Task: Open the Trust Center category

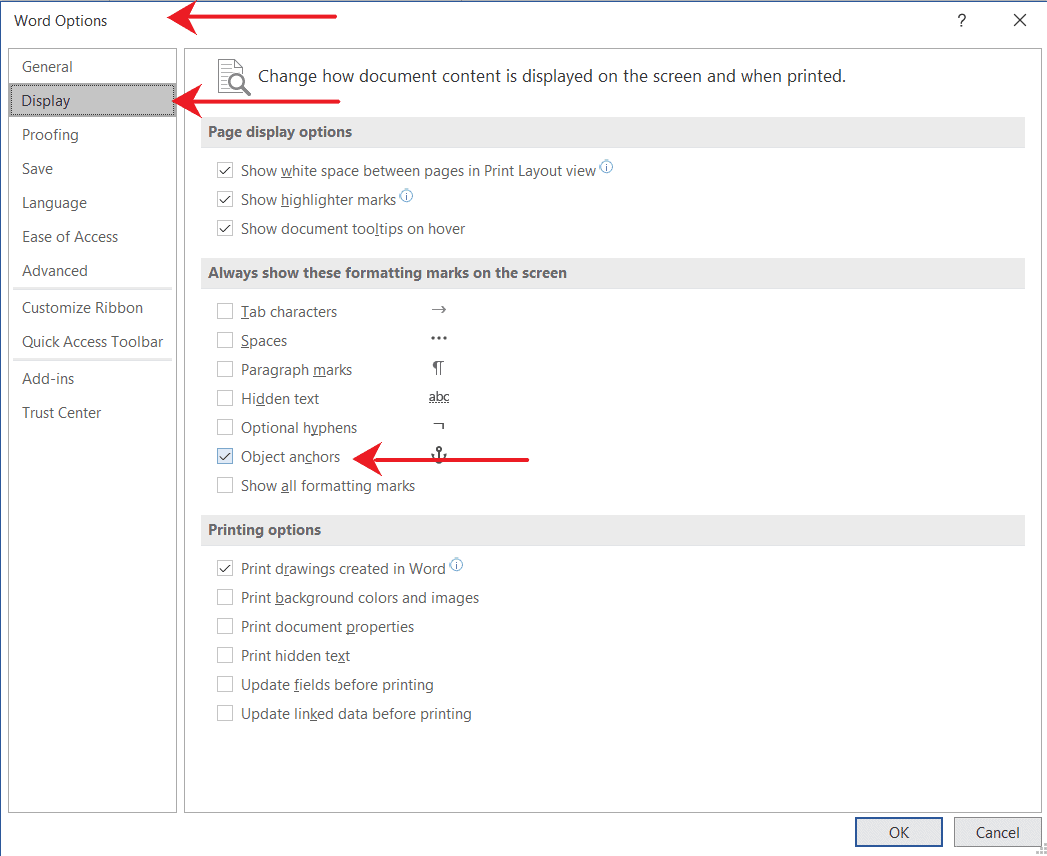Action: point(92,413)
